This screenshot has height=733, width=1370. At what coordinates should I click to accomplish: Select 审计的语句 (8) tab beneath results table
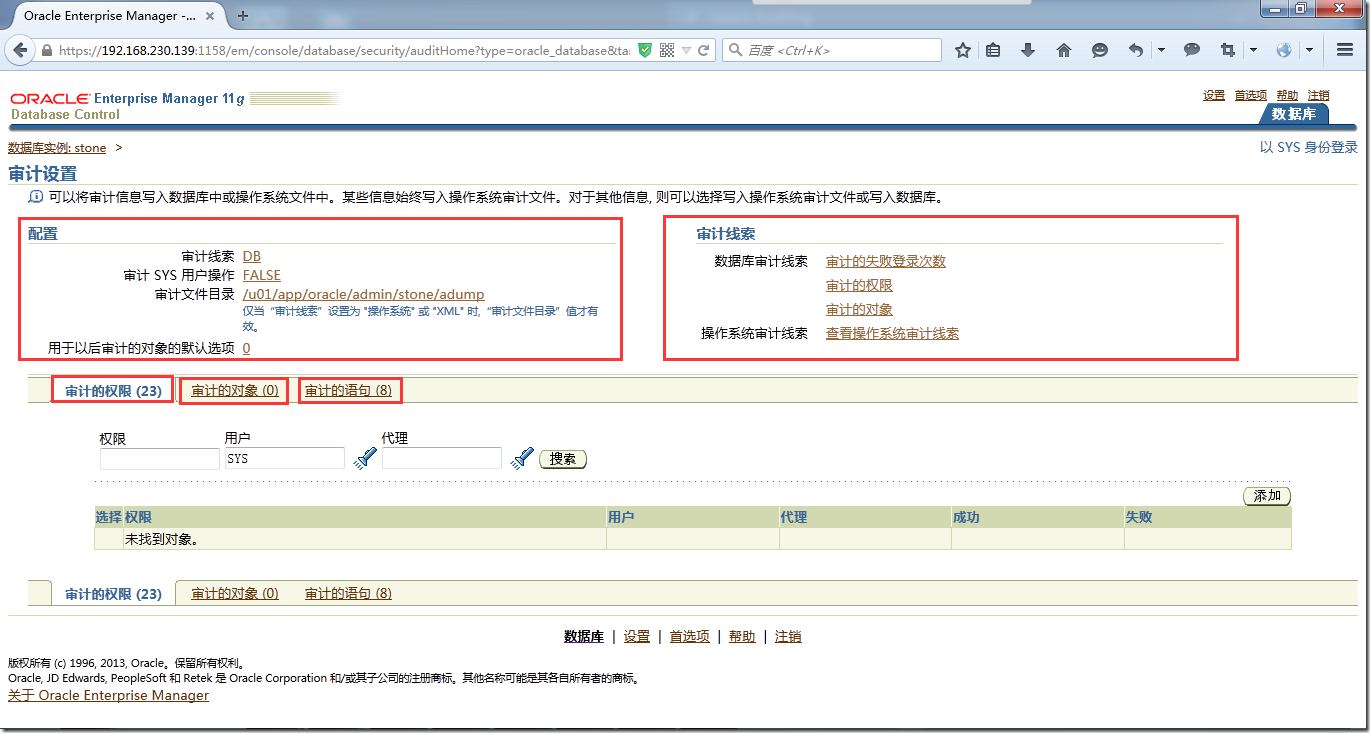348,593
